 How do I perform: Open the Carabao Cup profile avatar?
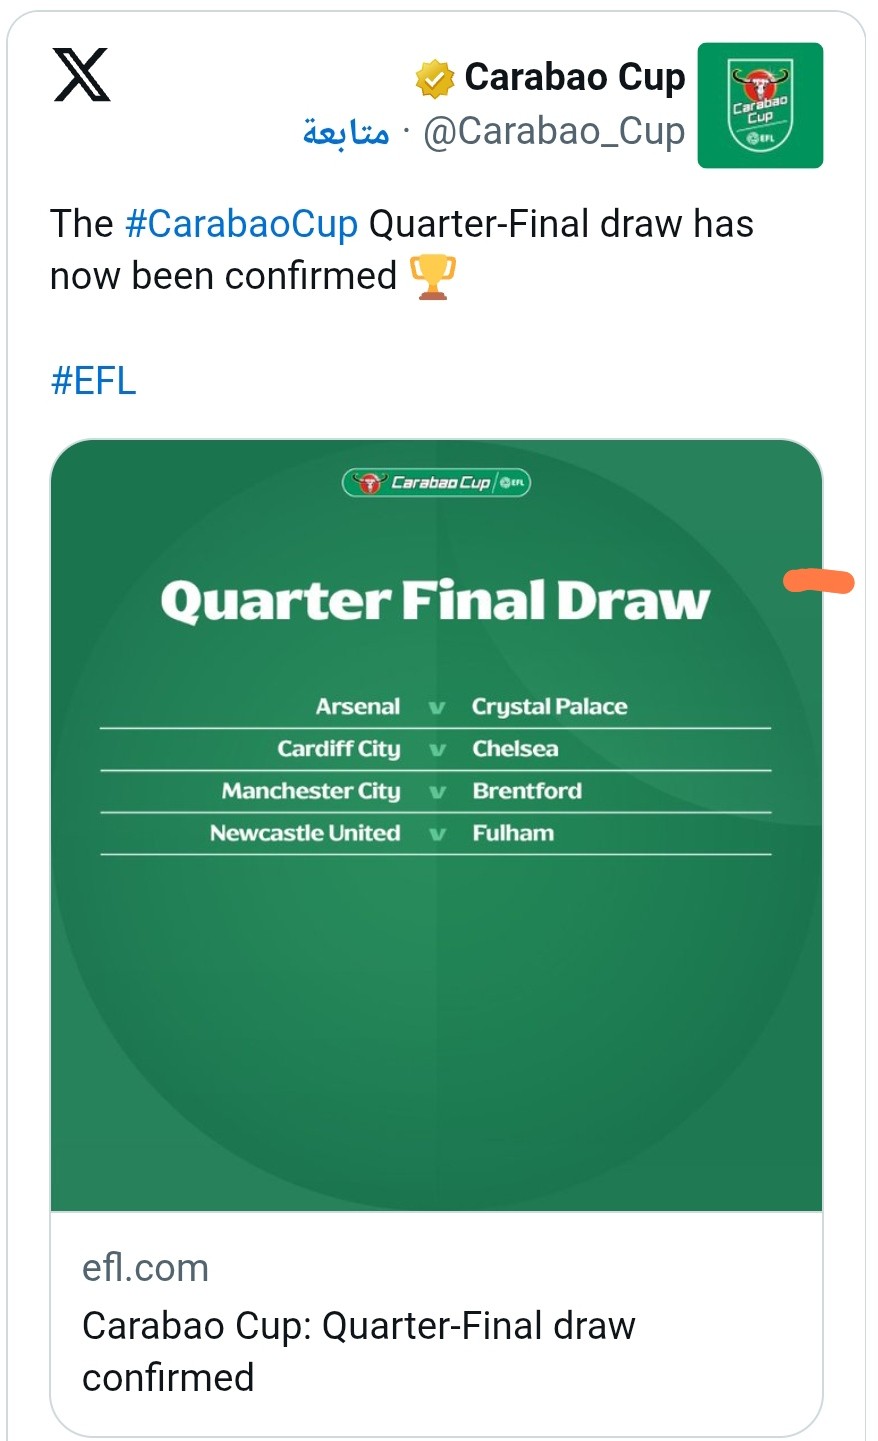coord(760,105)
